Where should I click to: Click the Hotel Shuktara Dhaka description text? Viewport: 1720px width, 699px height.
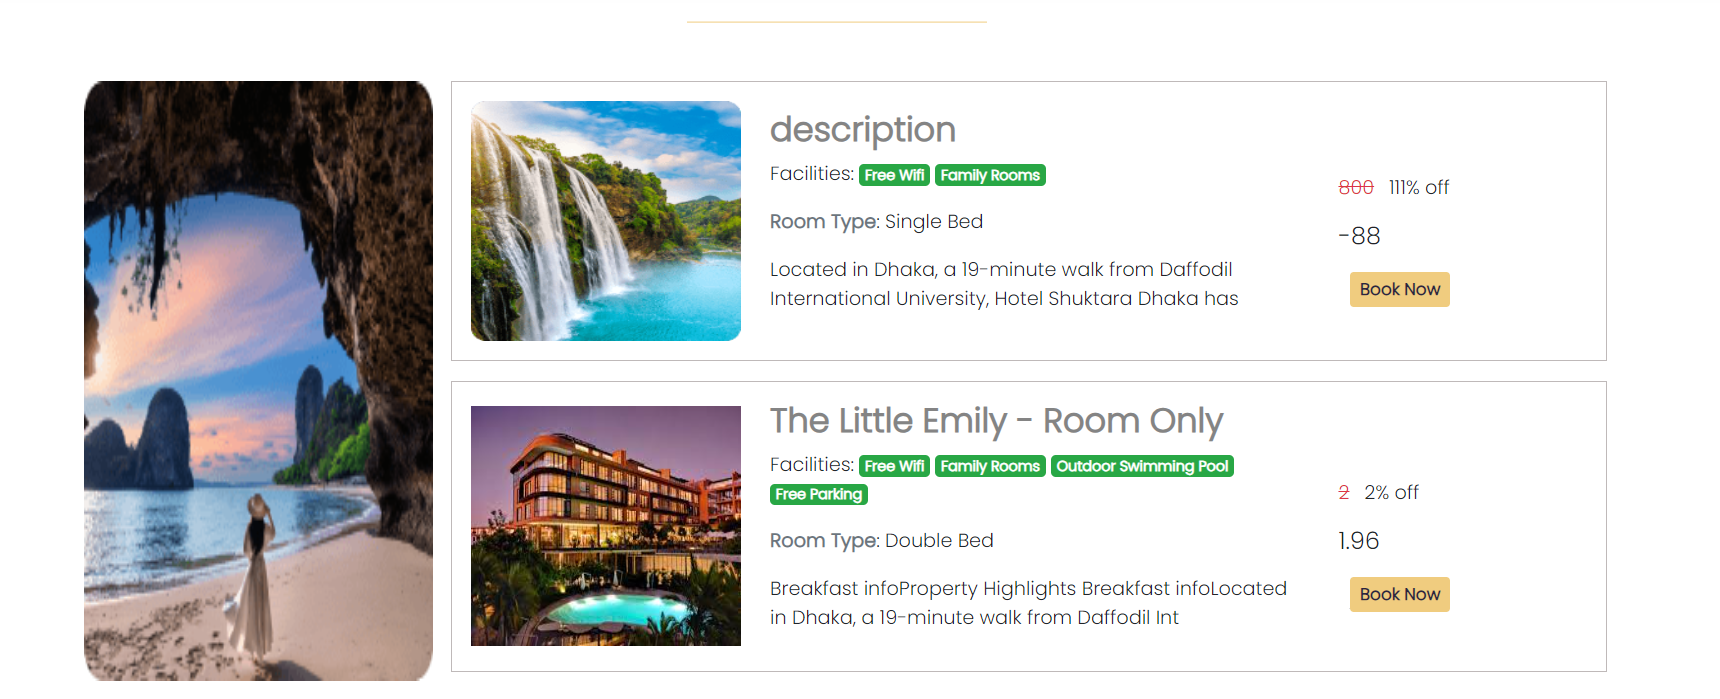click(x=1004, y=284)
